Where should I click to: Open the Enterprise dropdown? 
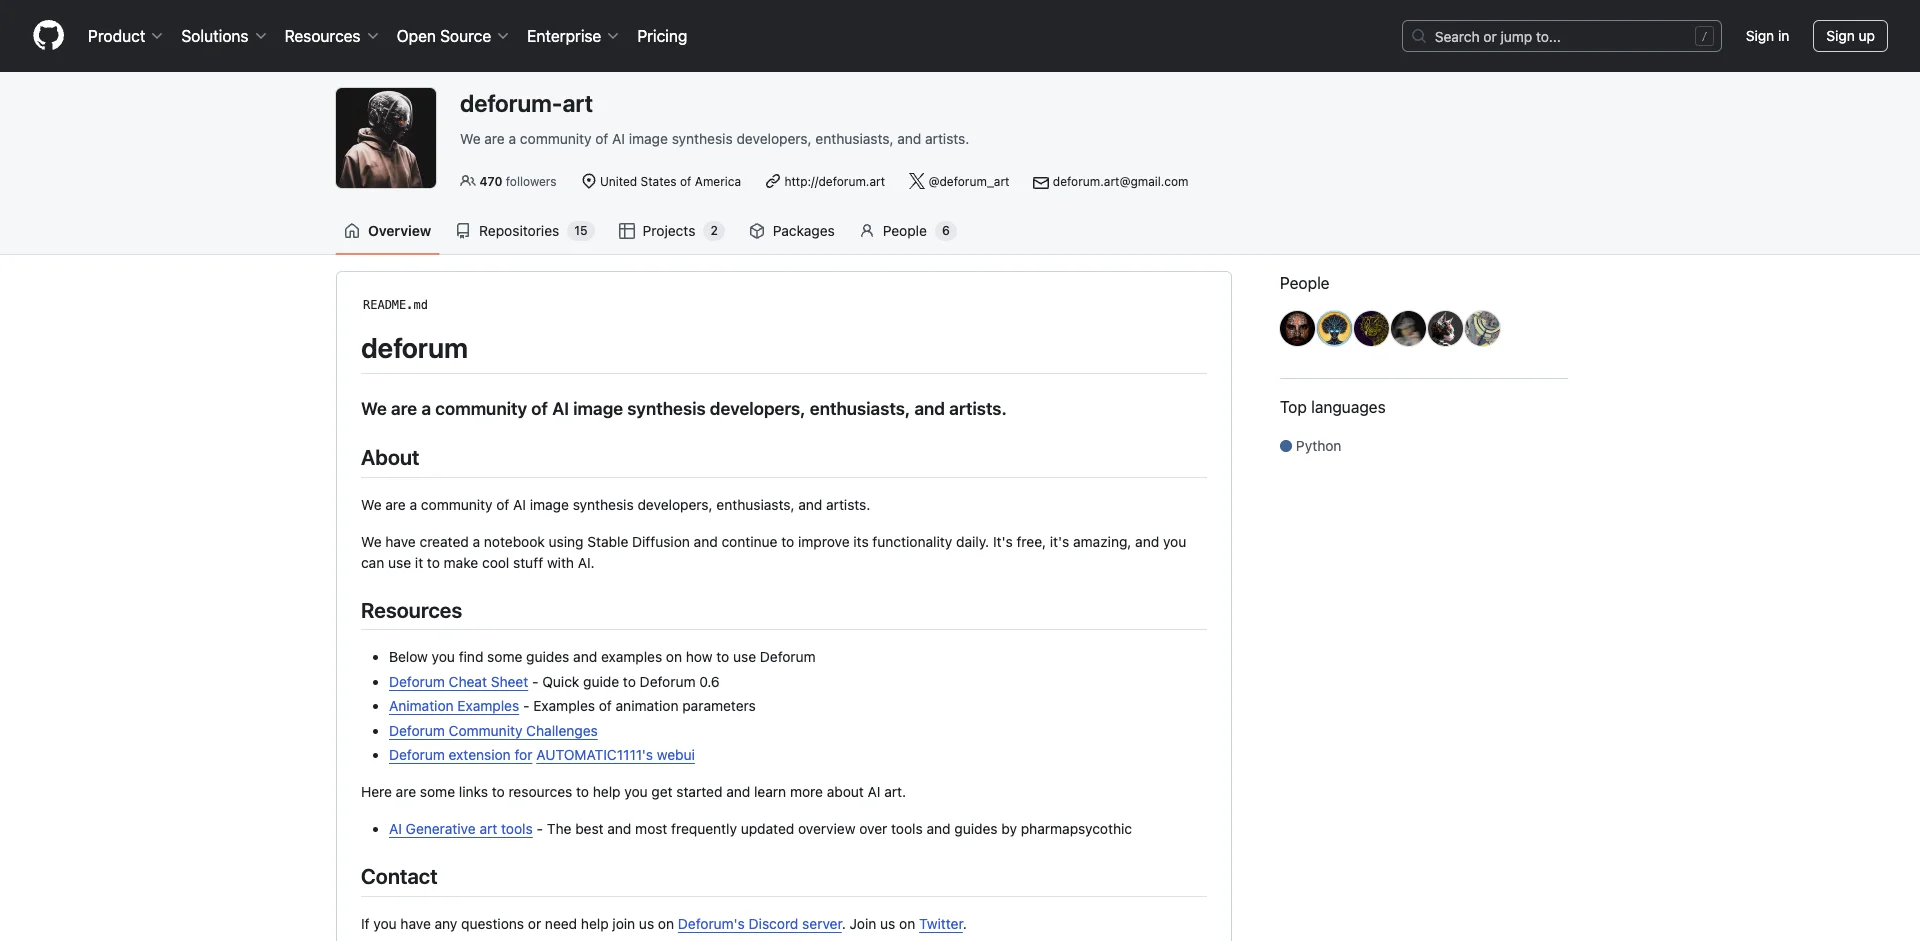[573, 36]
